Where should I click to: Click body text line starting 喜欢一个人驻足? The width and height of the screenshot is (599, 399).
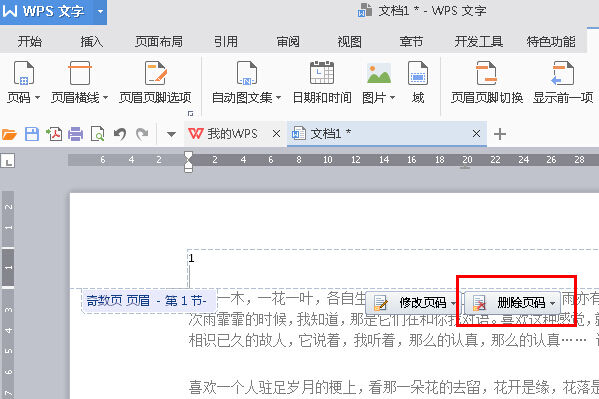pos(393,387)
